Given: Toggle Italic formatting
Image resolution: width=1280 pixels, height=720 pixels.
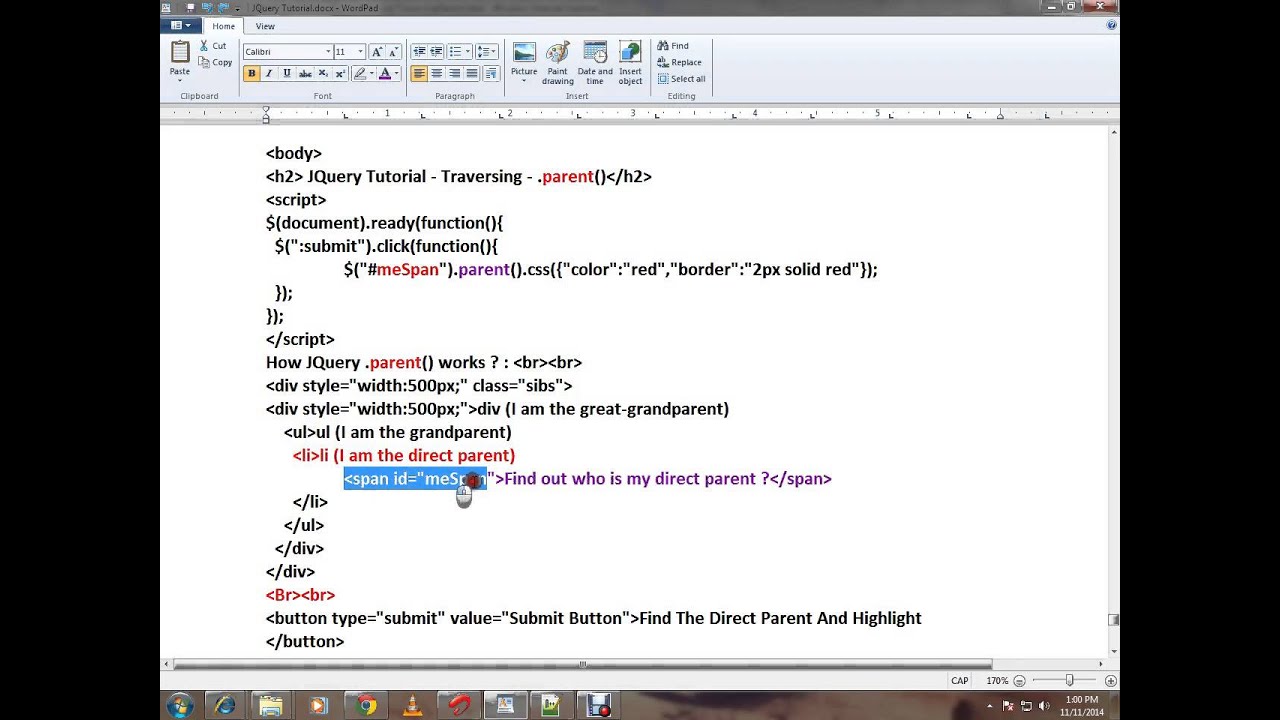Looking at the screenshot, I should click(x=268, y=74).
